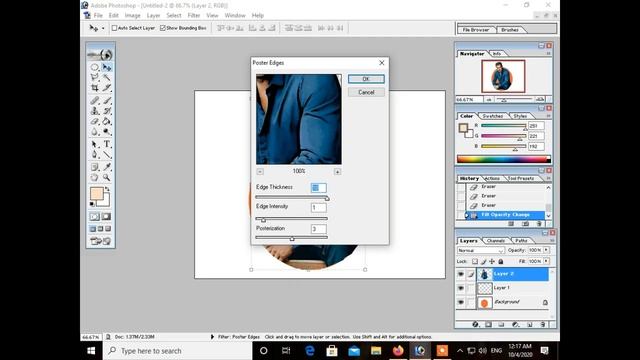Select the Zoom magnifier tool
Screen dimensions: 640x360
[x=107, y=178]
